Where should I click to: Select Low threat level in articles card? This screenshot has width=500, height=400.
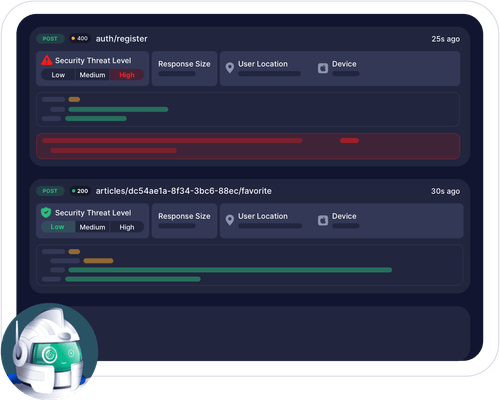[58, 227]
